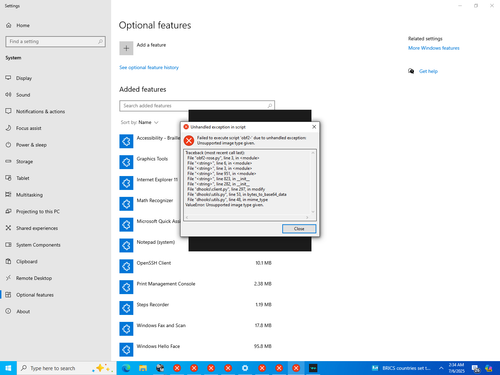Screen dimensions: 500x375
Task: Click the 95.8 MB size value
Action: point(263,346)
